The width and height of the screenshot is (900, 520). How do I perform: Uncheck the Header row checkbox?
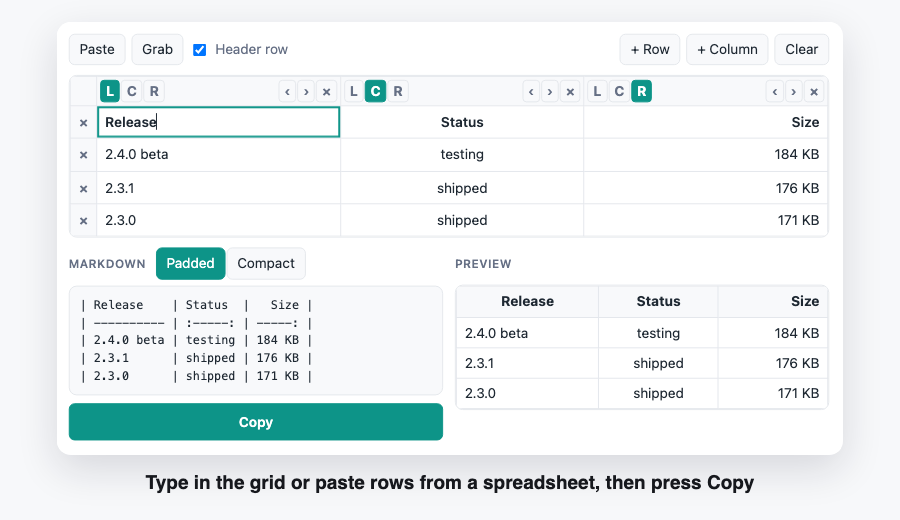click(200, 50)
